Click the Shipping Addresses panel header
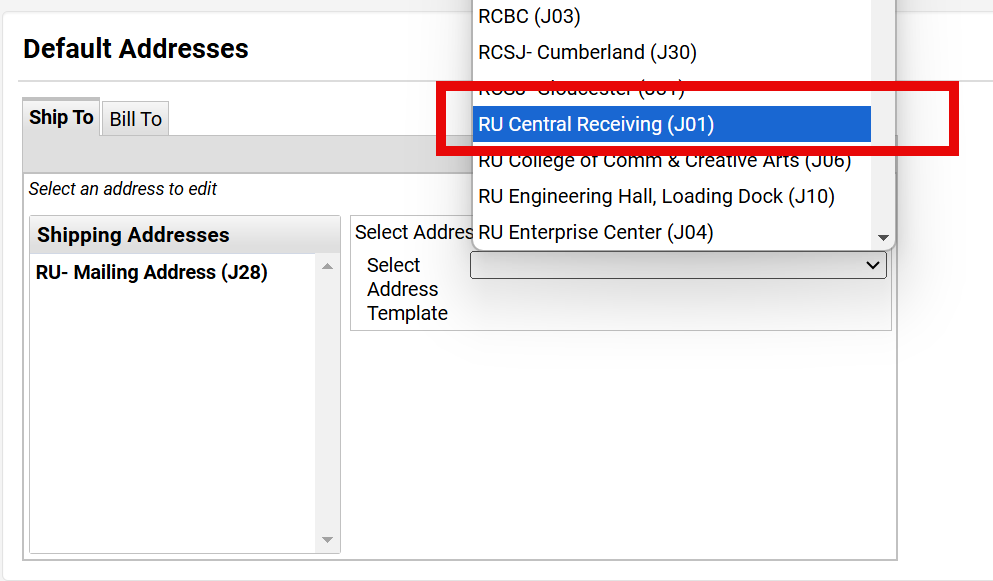 133,235
